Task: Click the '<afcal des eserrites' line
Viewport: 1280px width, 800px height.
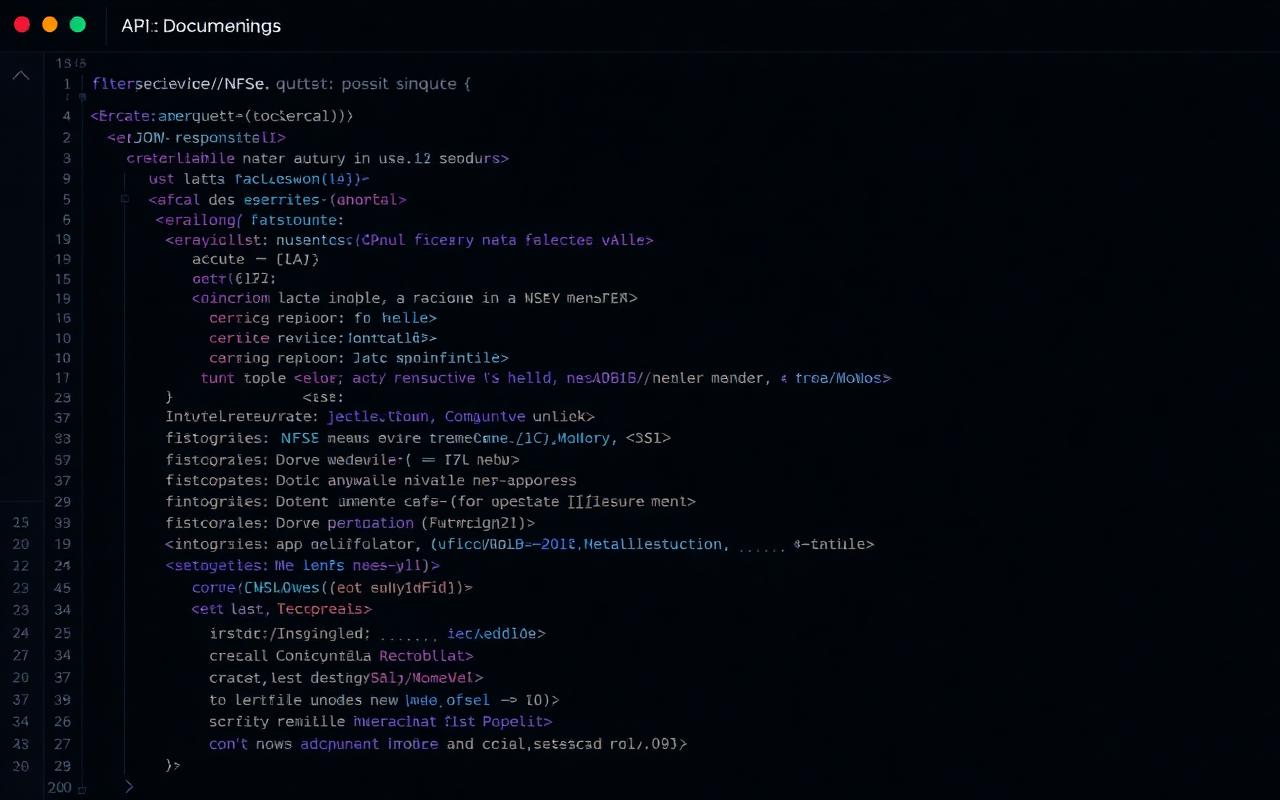Action: click(277, 199)
